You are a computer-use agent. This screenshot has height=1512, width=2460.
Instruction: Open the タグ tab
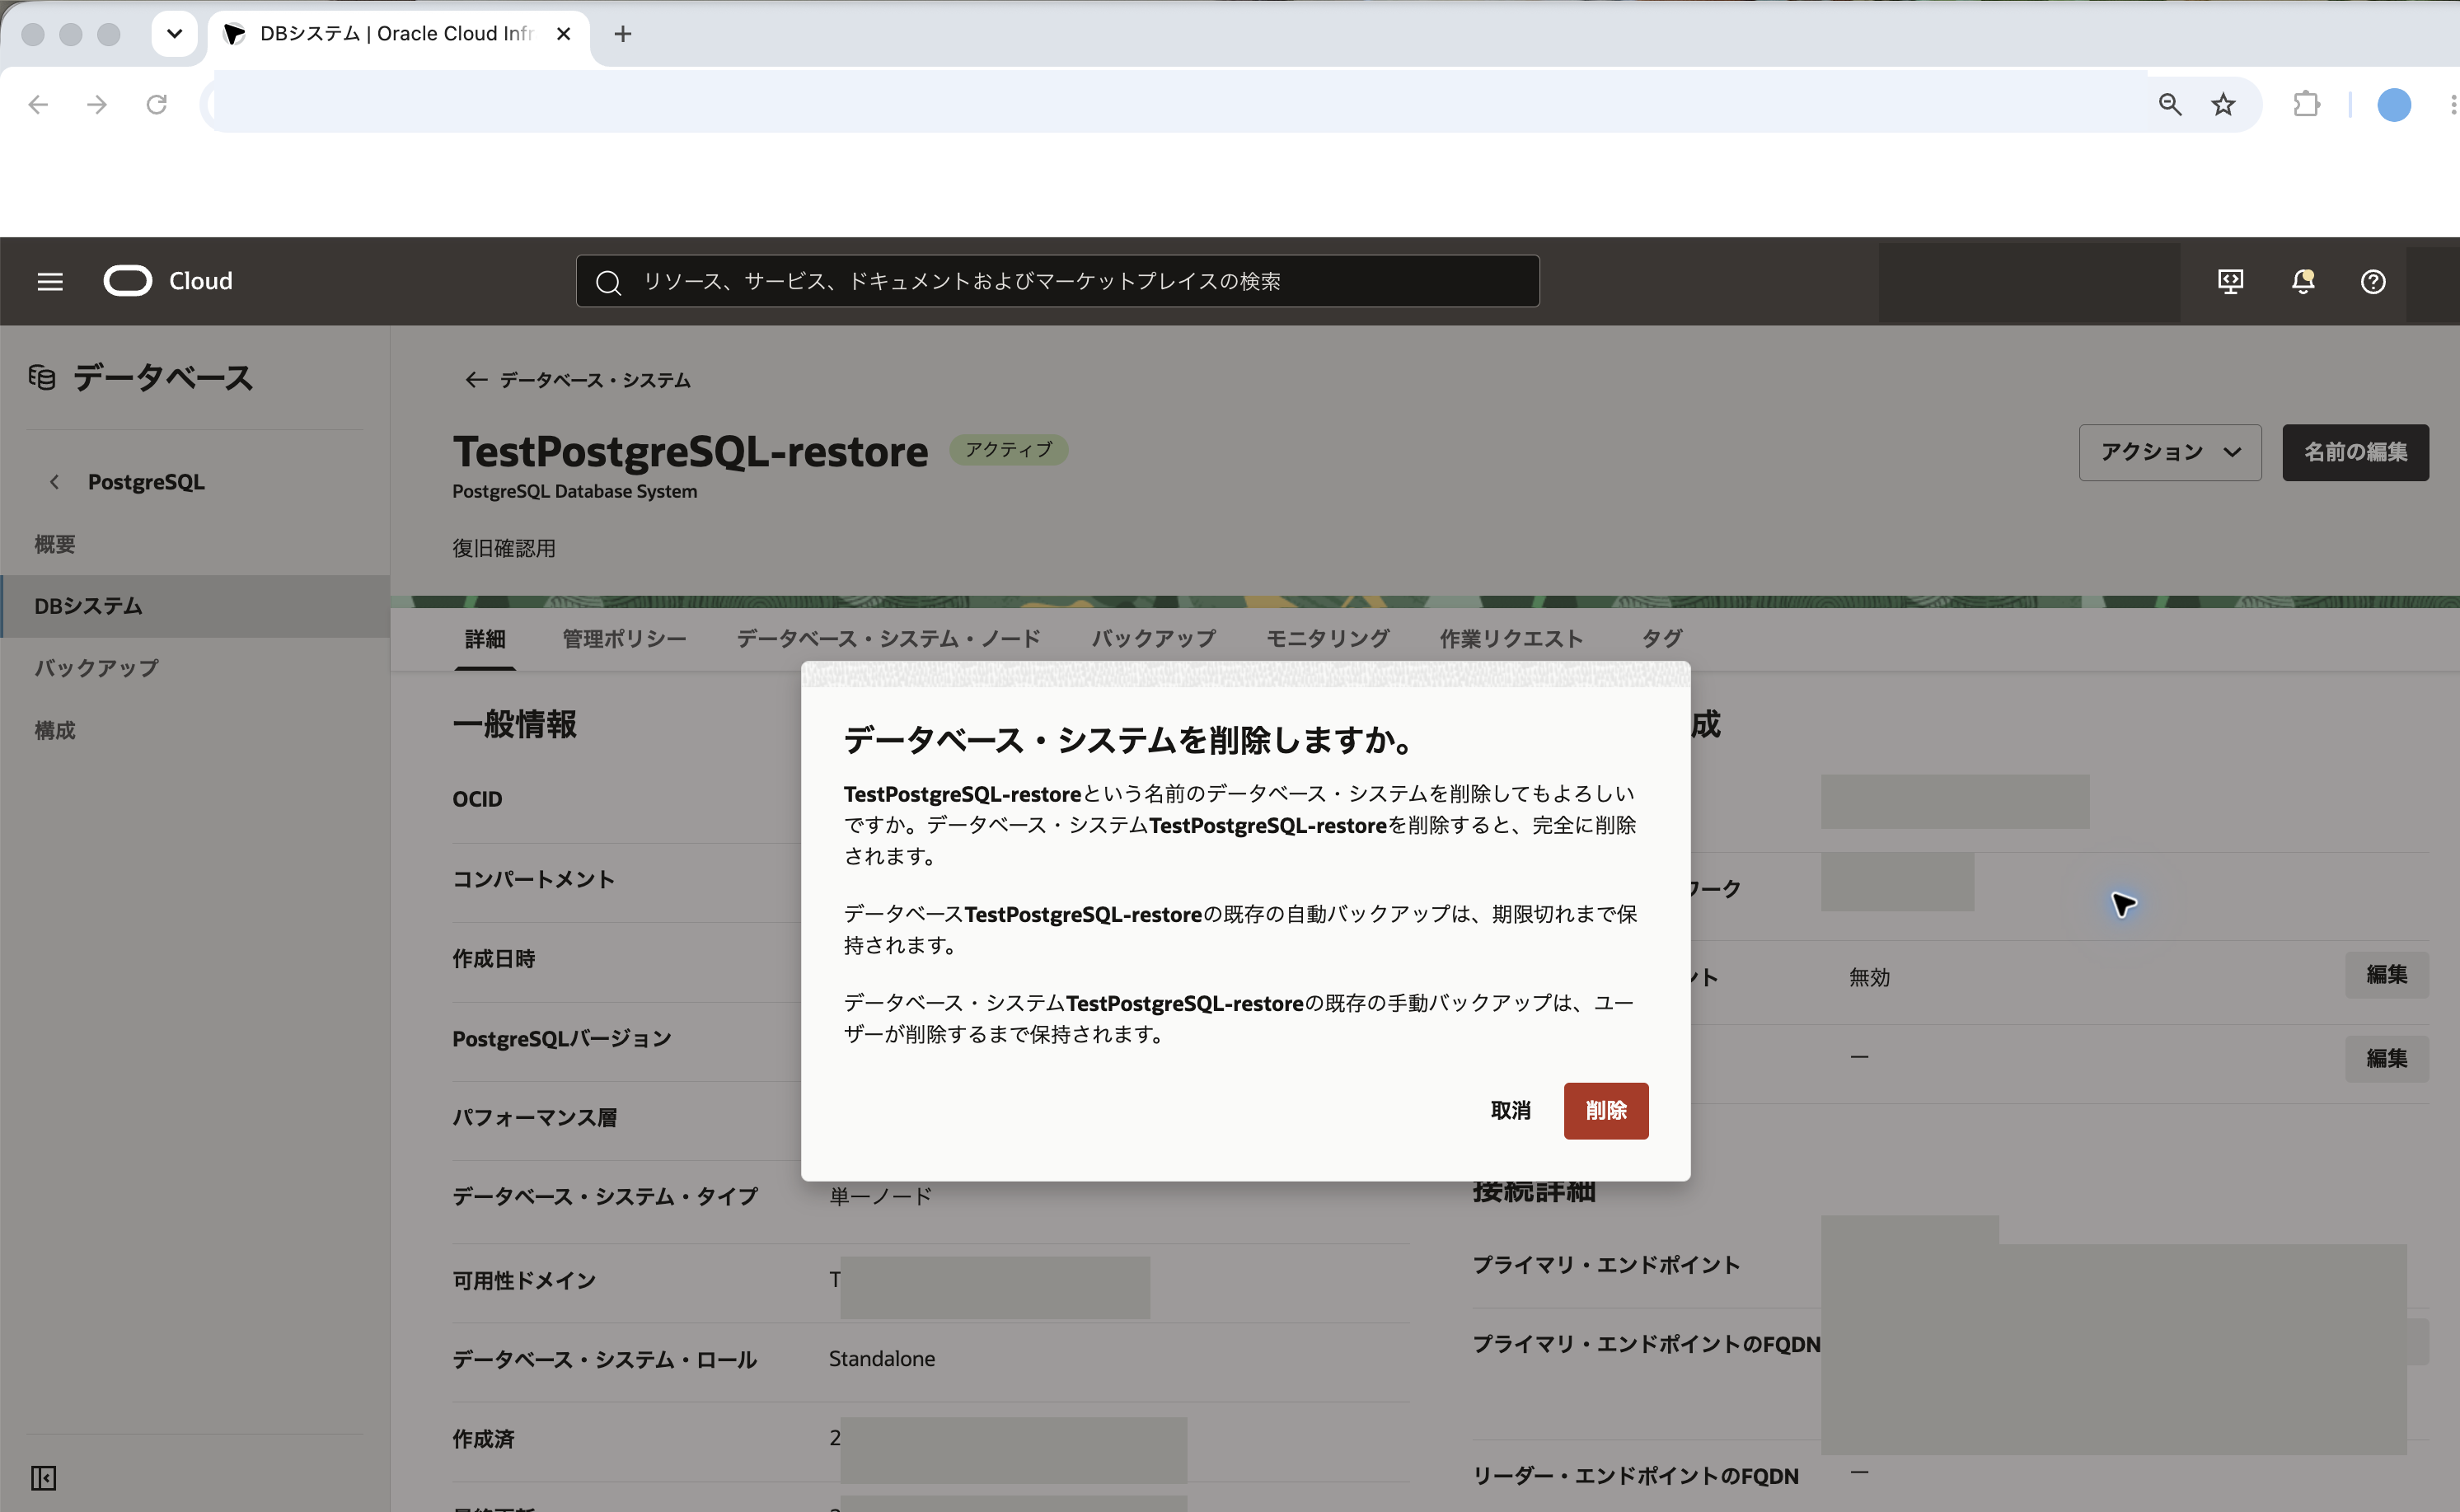coord(1662,639)
